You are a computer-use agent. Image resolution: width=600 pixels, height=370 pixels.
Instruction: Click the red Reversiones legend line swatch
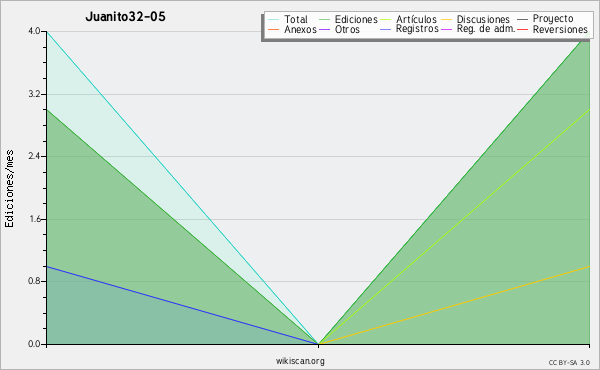(x=522, y=29)
